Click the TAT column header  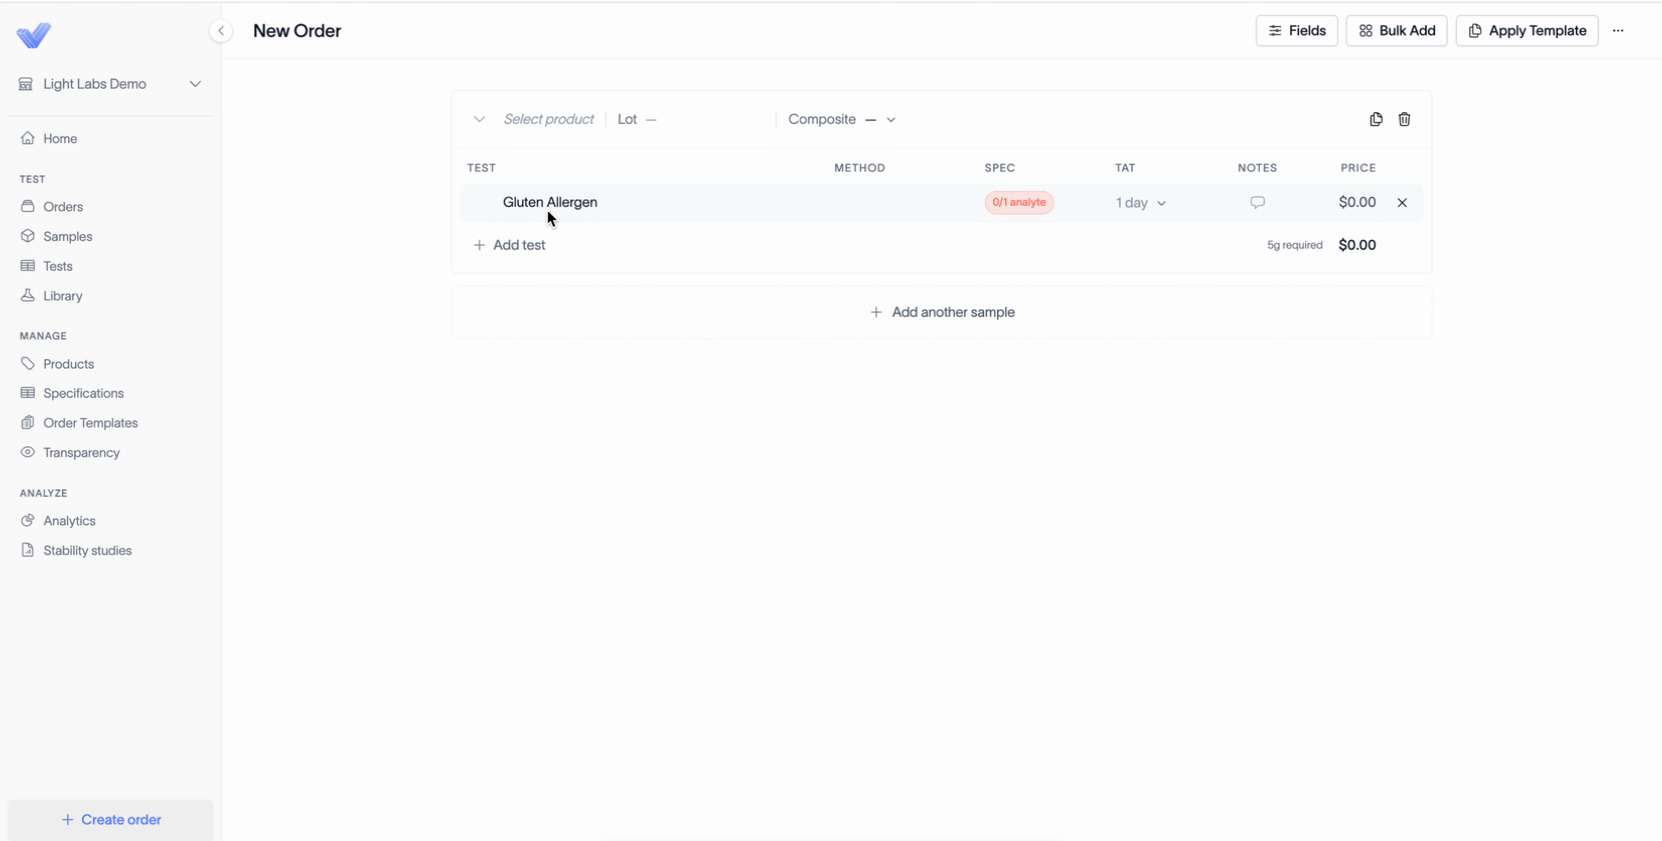point(1125,168)
